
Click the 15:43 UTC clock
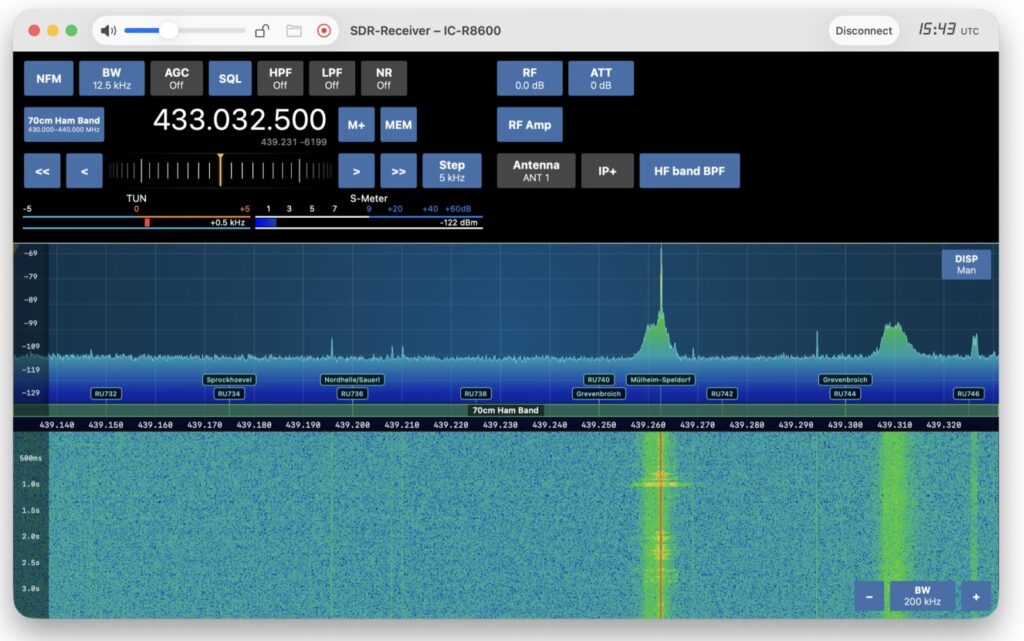point(948,30)
